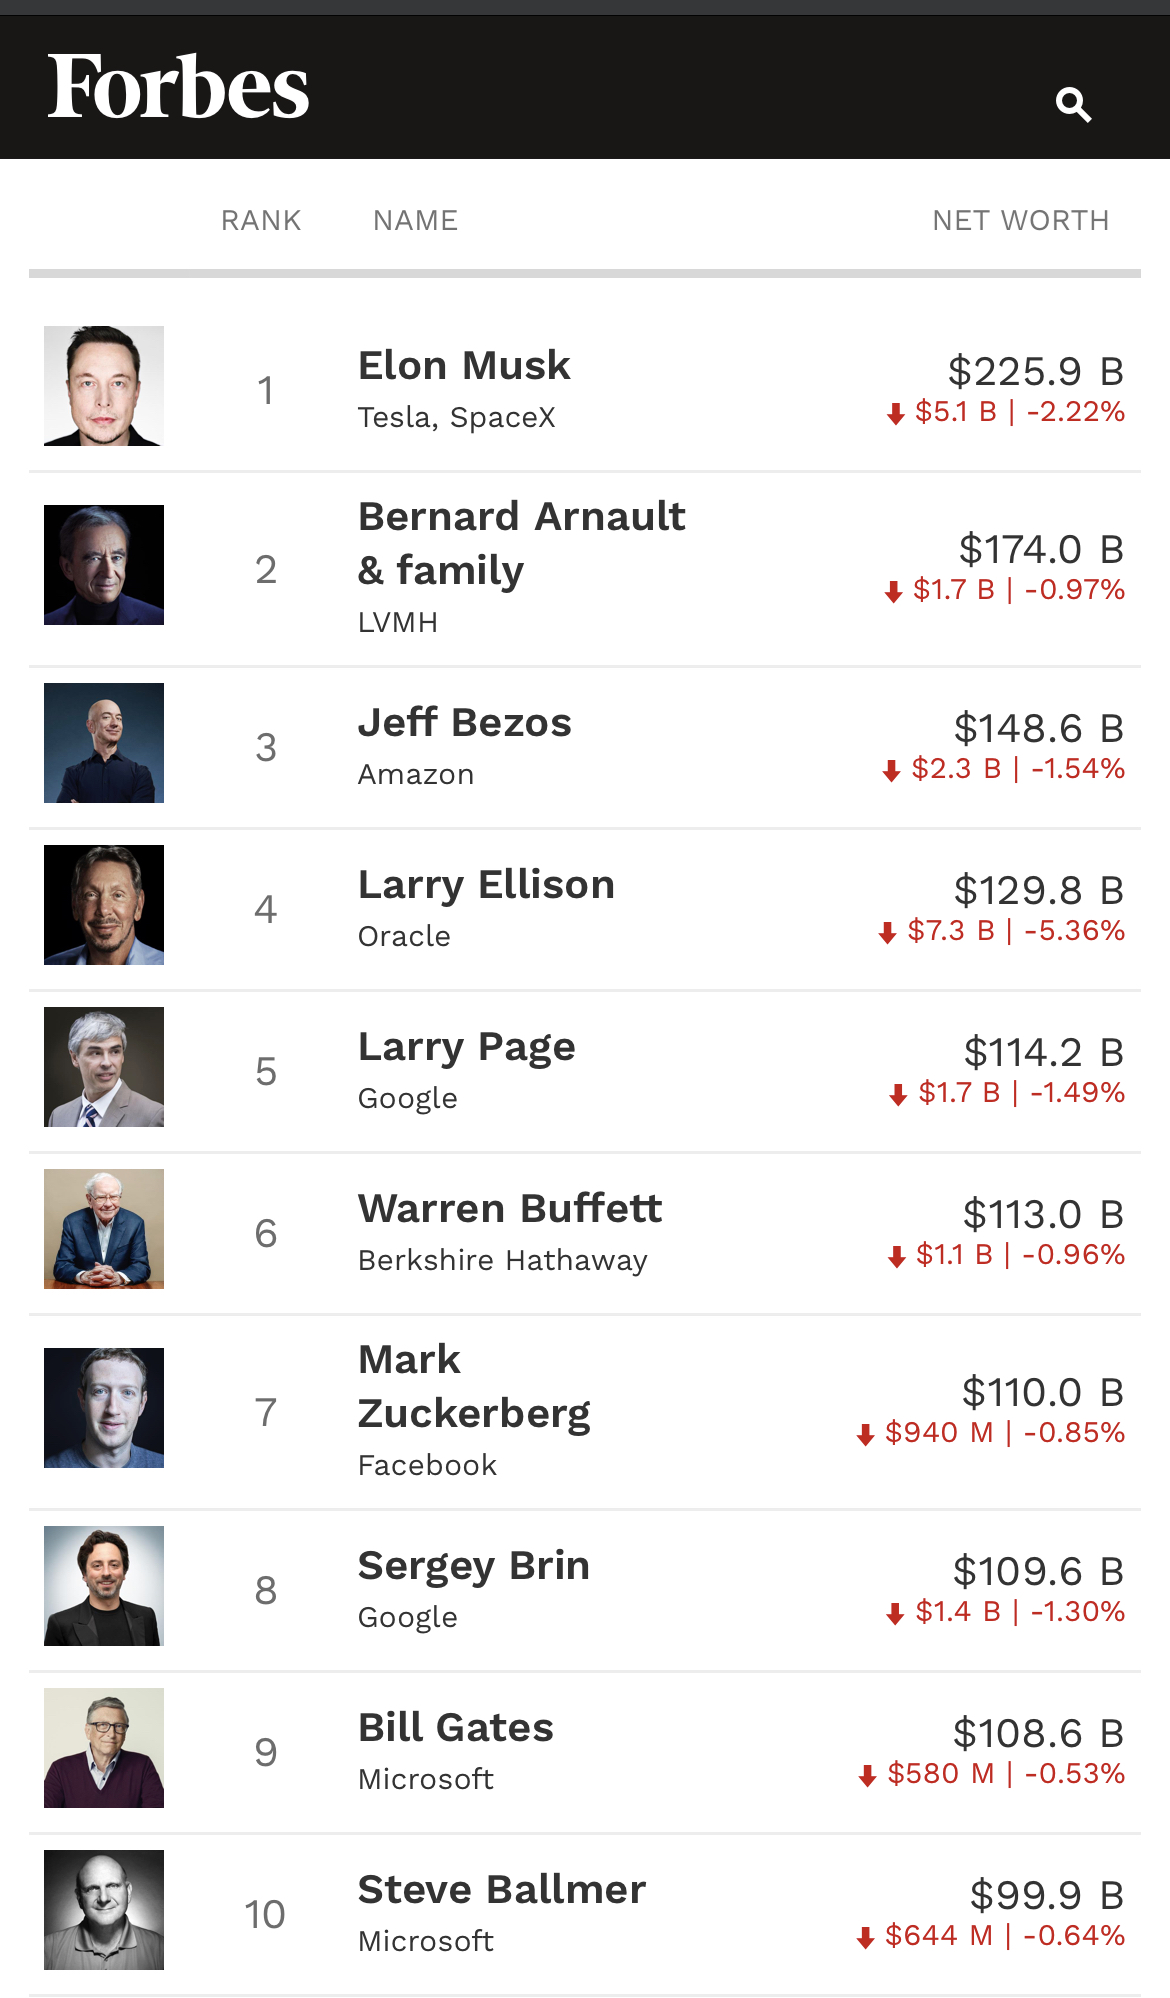This screenshot has width=1170, height=1998.
Task: Open the Elon Musk name link
Action: [464, 366]
